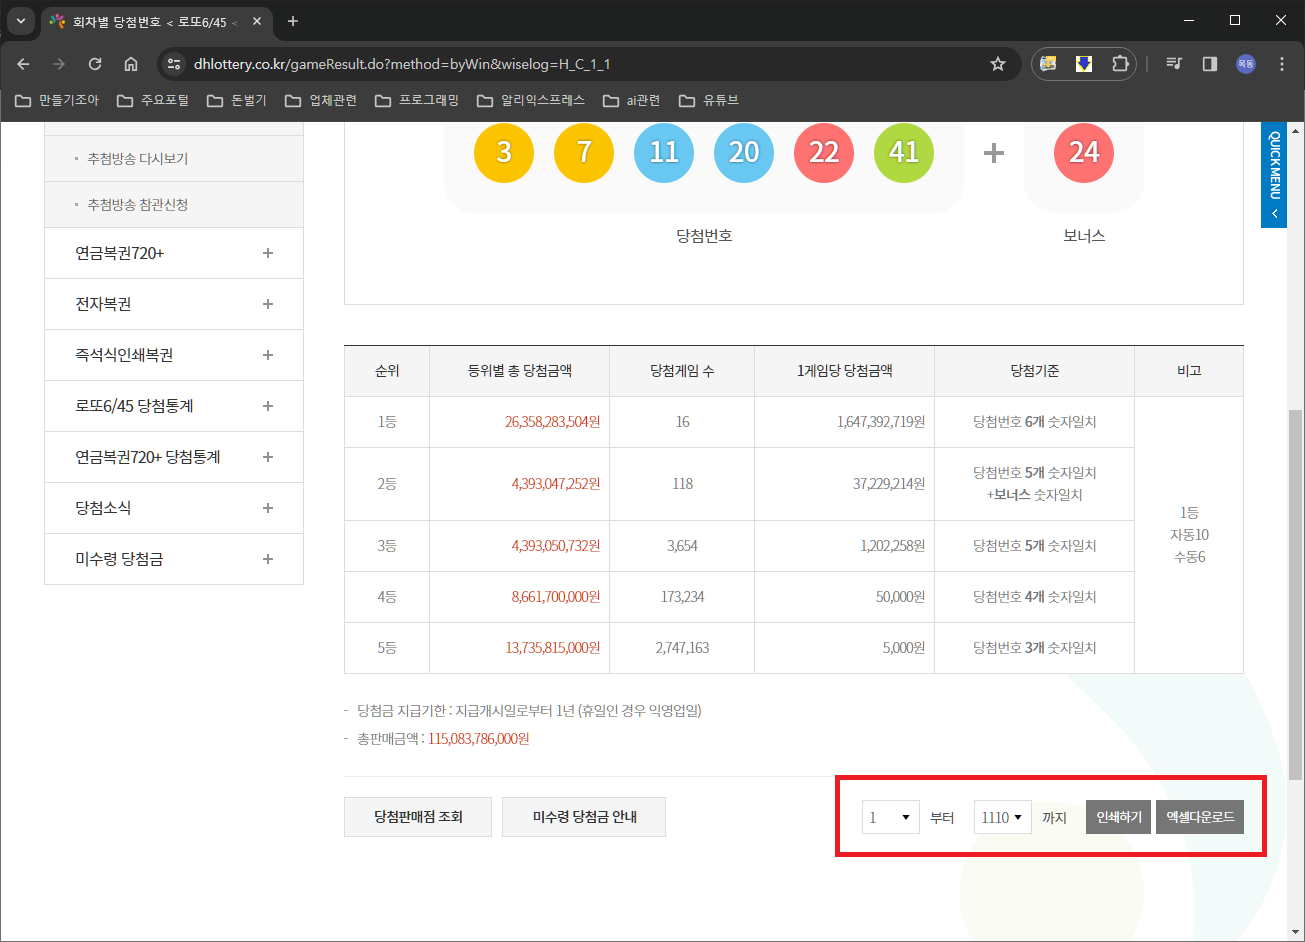The height and width of the screenshot is (942, 1305).
Task: Click the 인쇄하기 print button
Action: (x=1119, y=817)
